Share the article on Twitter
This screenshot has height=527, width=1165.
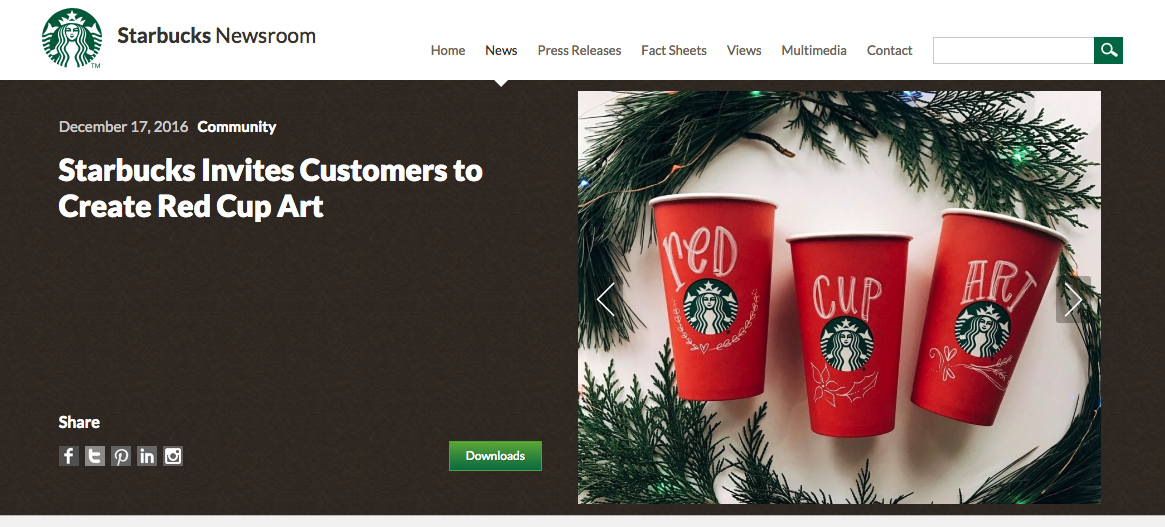tap(94, 456)
